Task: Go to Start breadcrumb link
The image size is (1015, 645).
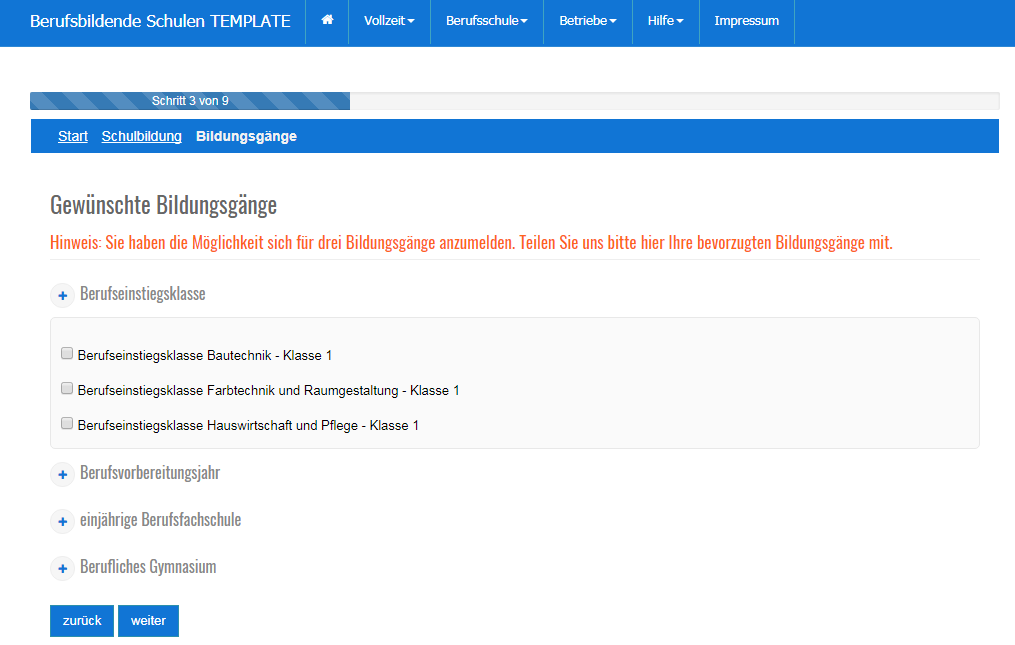Action: click(73, 136)
